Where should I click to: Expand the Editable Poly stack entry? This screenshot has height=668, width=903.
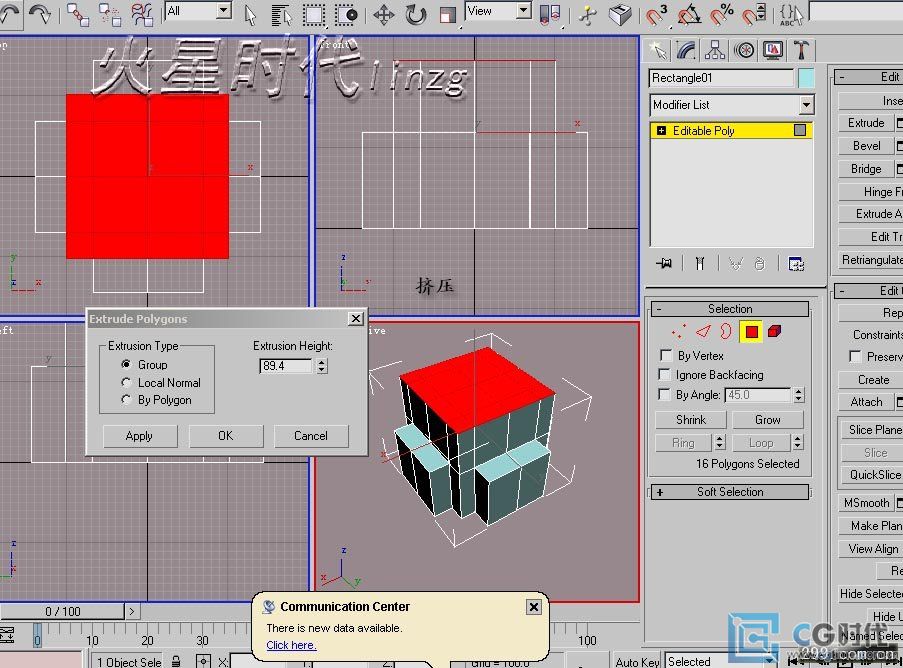click(661, 131)
